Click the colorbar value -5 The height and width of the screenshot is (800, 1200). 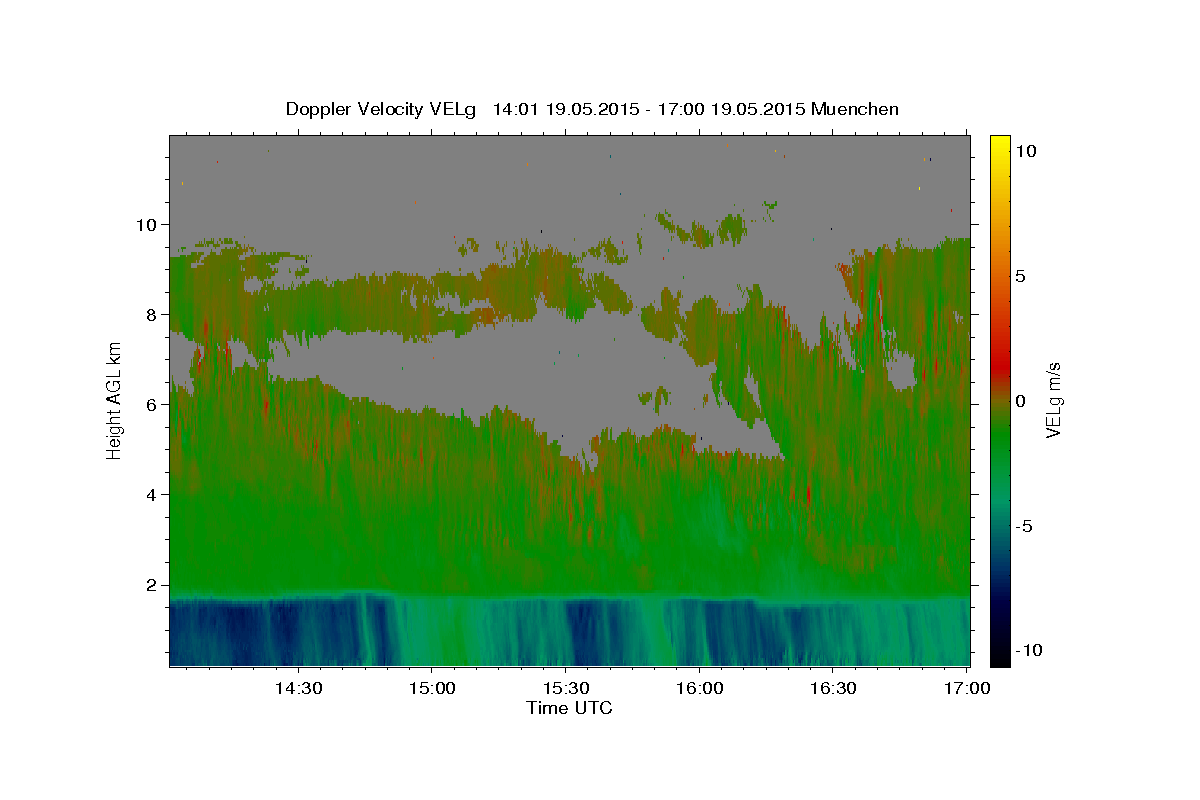[1023, 526]
